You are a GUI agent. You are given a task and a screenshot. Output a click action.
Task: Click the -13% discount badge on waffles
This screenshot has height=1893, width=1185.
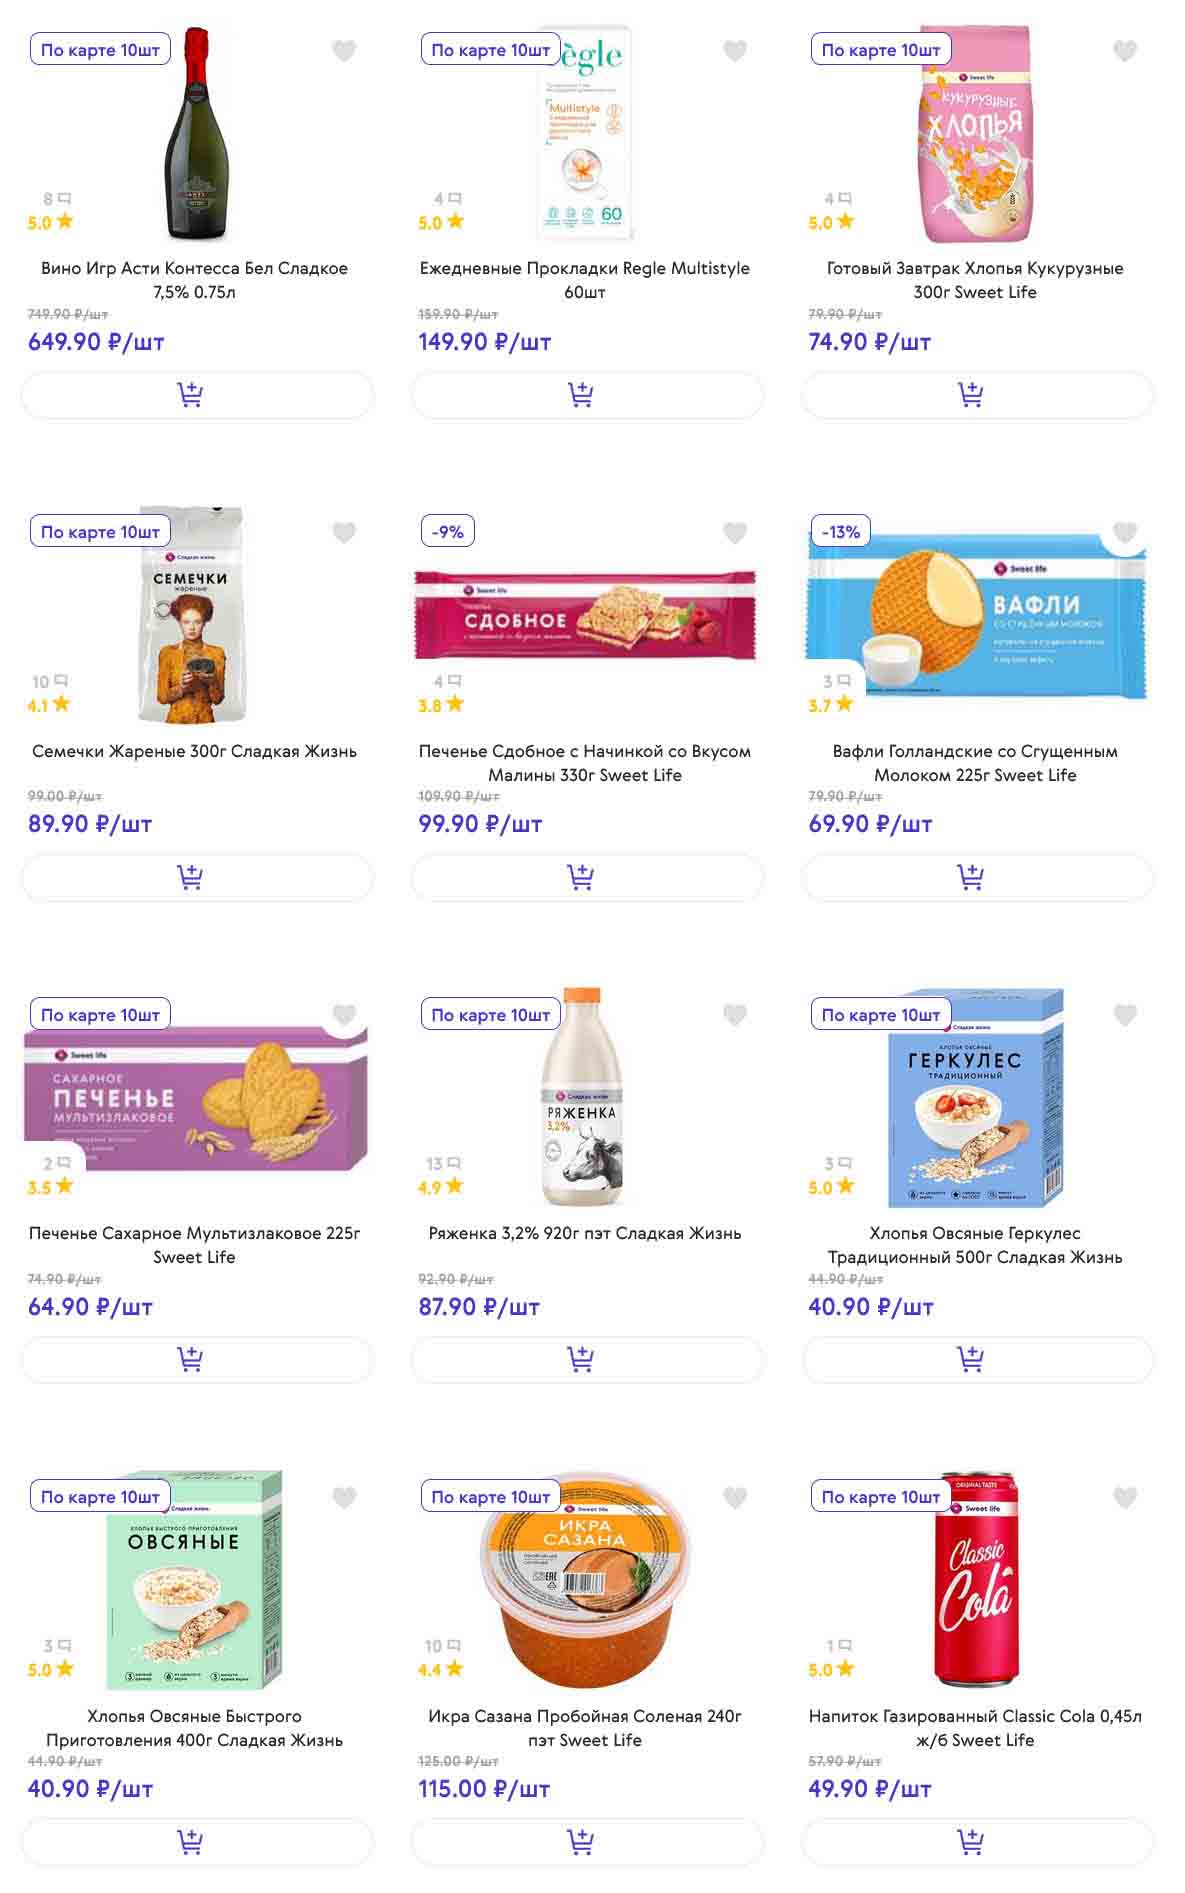840,532
